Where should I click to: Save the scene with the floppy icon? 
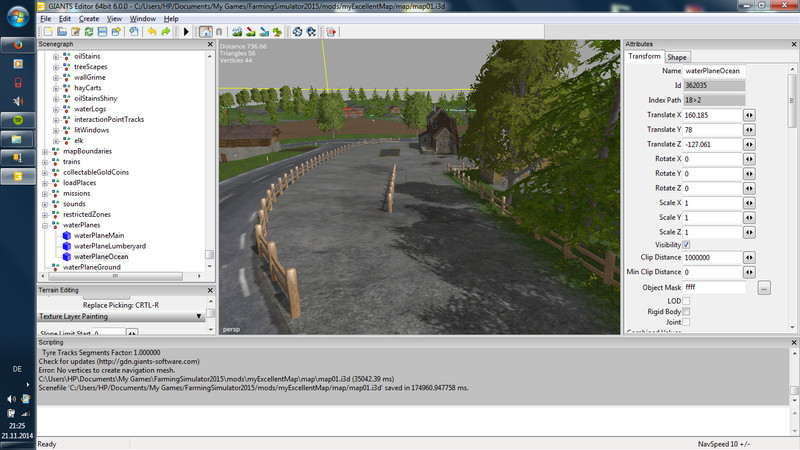coord(103,32)
